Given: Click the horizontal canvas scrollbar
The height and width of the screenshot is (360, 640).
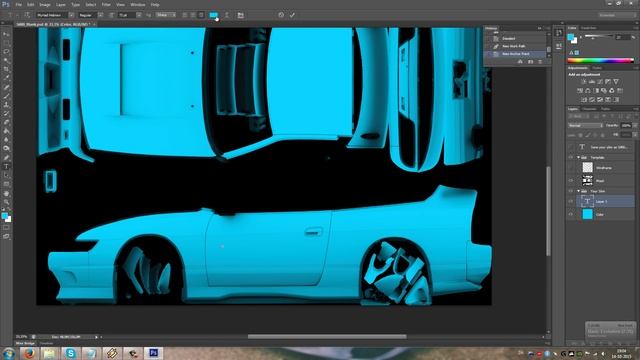Looking at the screenshot, I should 327,337.
